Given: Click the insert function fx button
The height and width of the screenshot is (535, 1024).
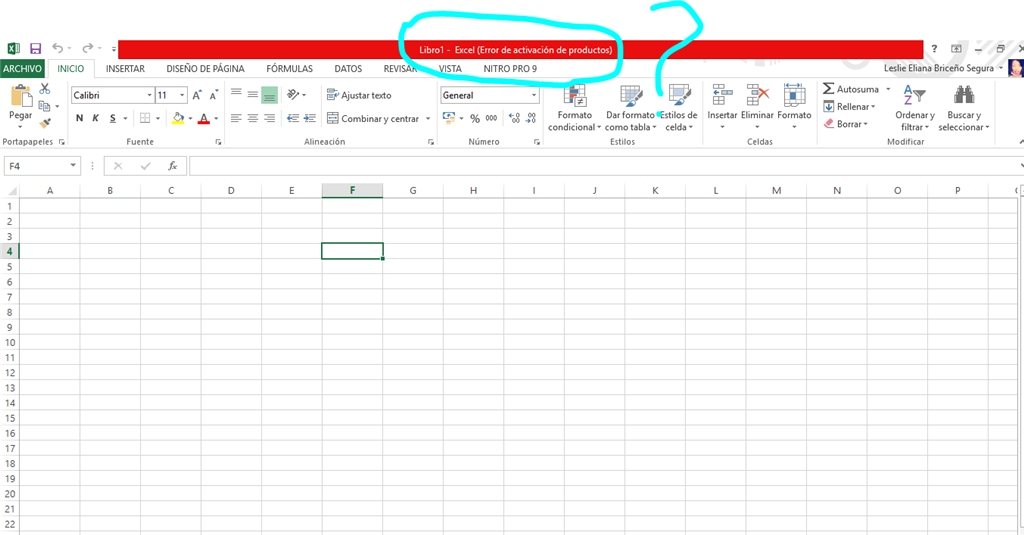Looking at the screenshot, I should pos(172,166).
